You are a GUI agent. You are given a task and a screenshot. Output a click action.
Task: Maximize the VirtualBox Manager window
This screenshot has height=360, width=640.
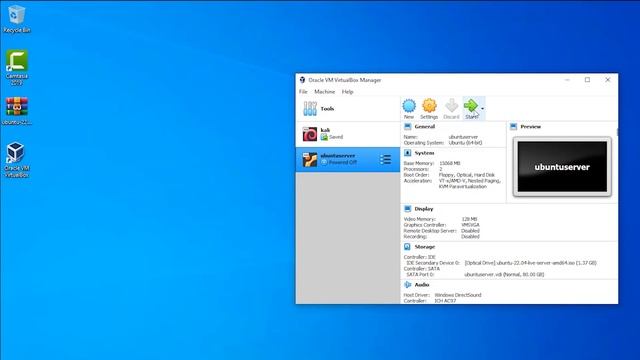(x=587, y=80)
